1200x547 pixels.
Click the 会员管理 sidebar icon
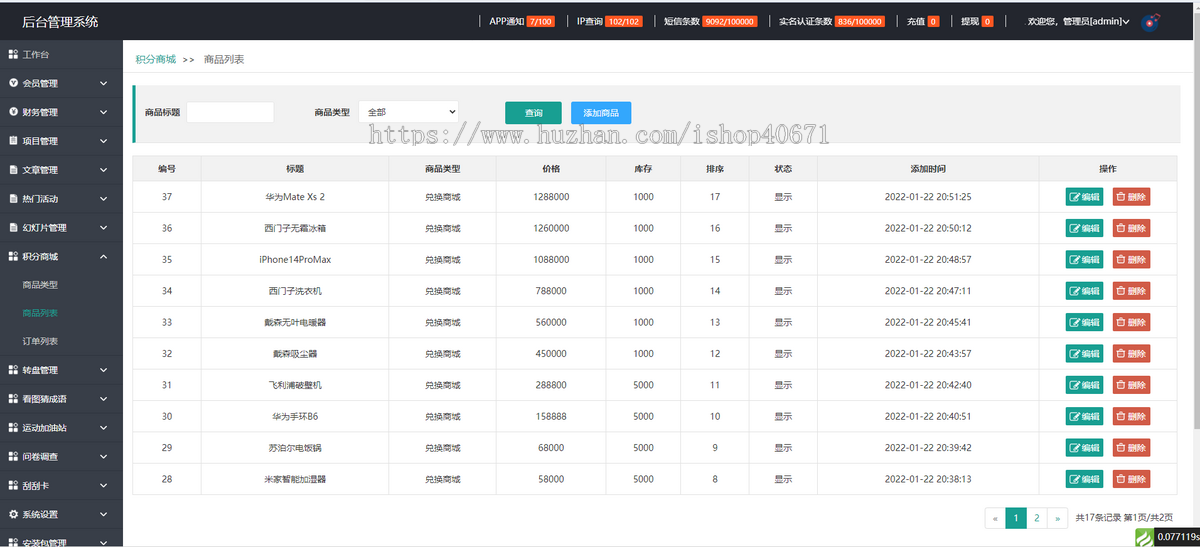click(13, 83)
